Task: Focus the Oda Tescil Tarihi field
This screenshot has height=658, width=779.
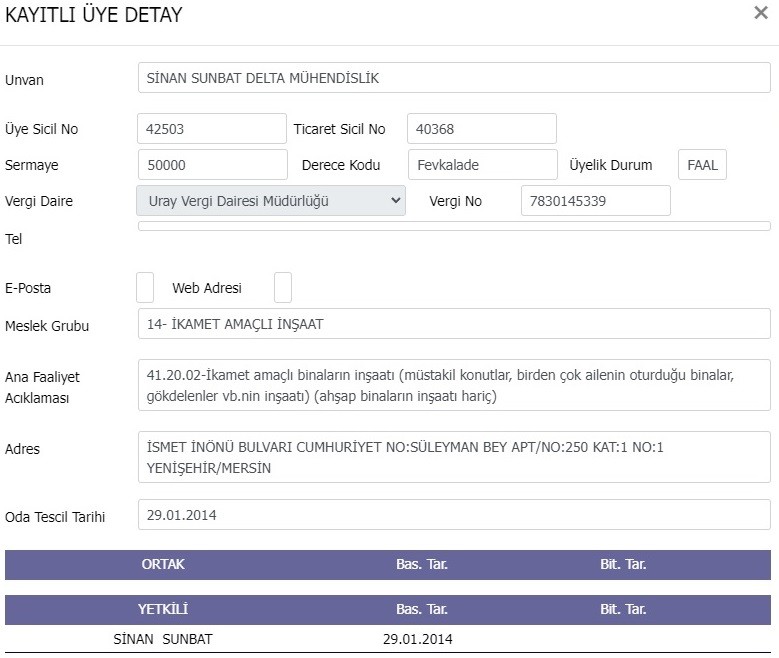Action: (x=454, y=515)
